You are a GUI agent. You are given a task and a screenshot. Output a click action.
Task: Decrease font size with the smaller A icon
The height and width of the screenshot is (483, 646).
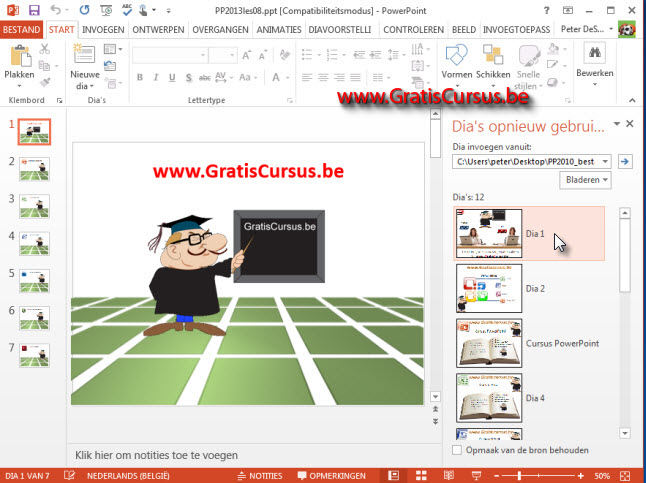263,55
